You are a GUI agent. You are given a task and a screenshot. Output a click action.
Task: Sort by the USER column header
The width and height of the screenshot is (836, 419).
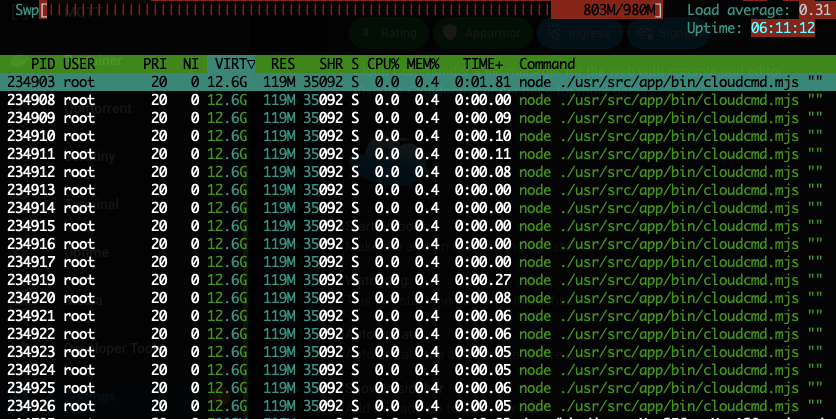pyautogui.click(x=79, y=64)
